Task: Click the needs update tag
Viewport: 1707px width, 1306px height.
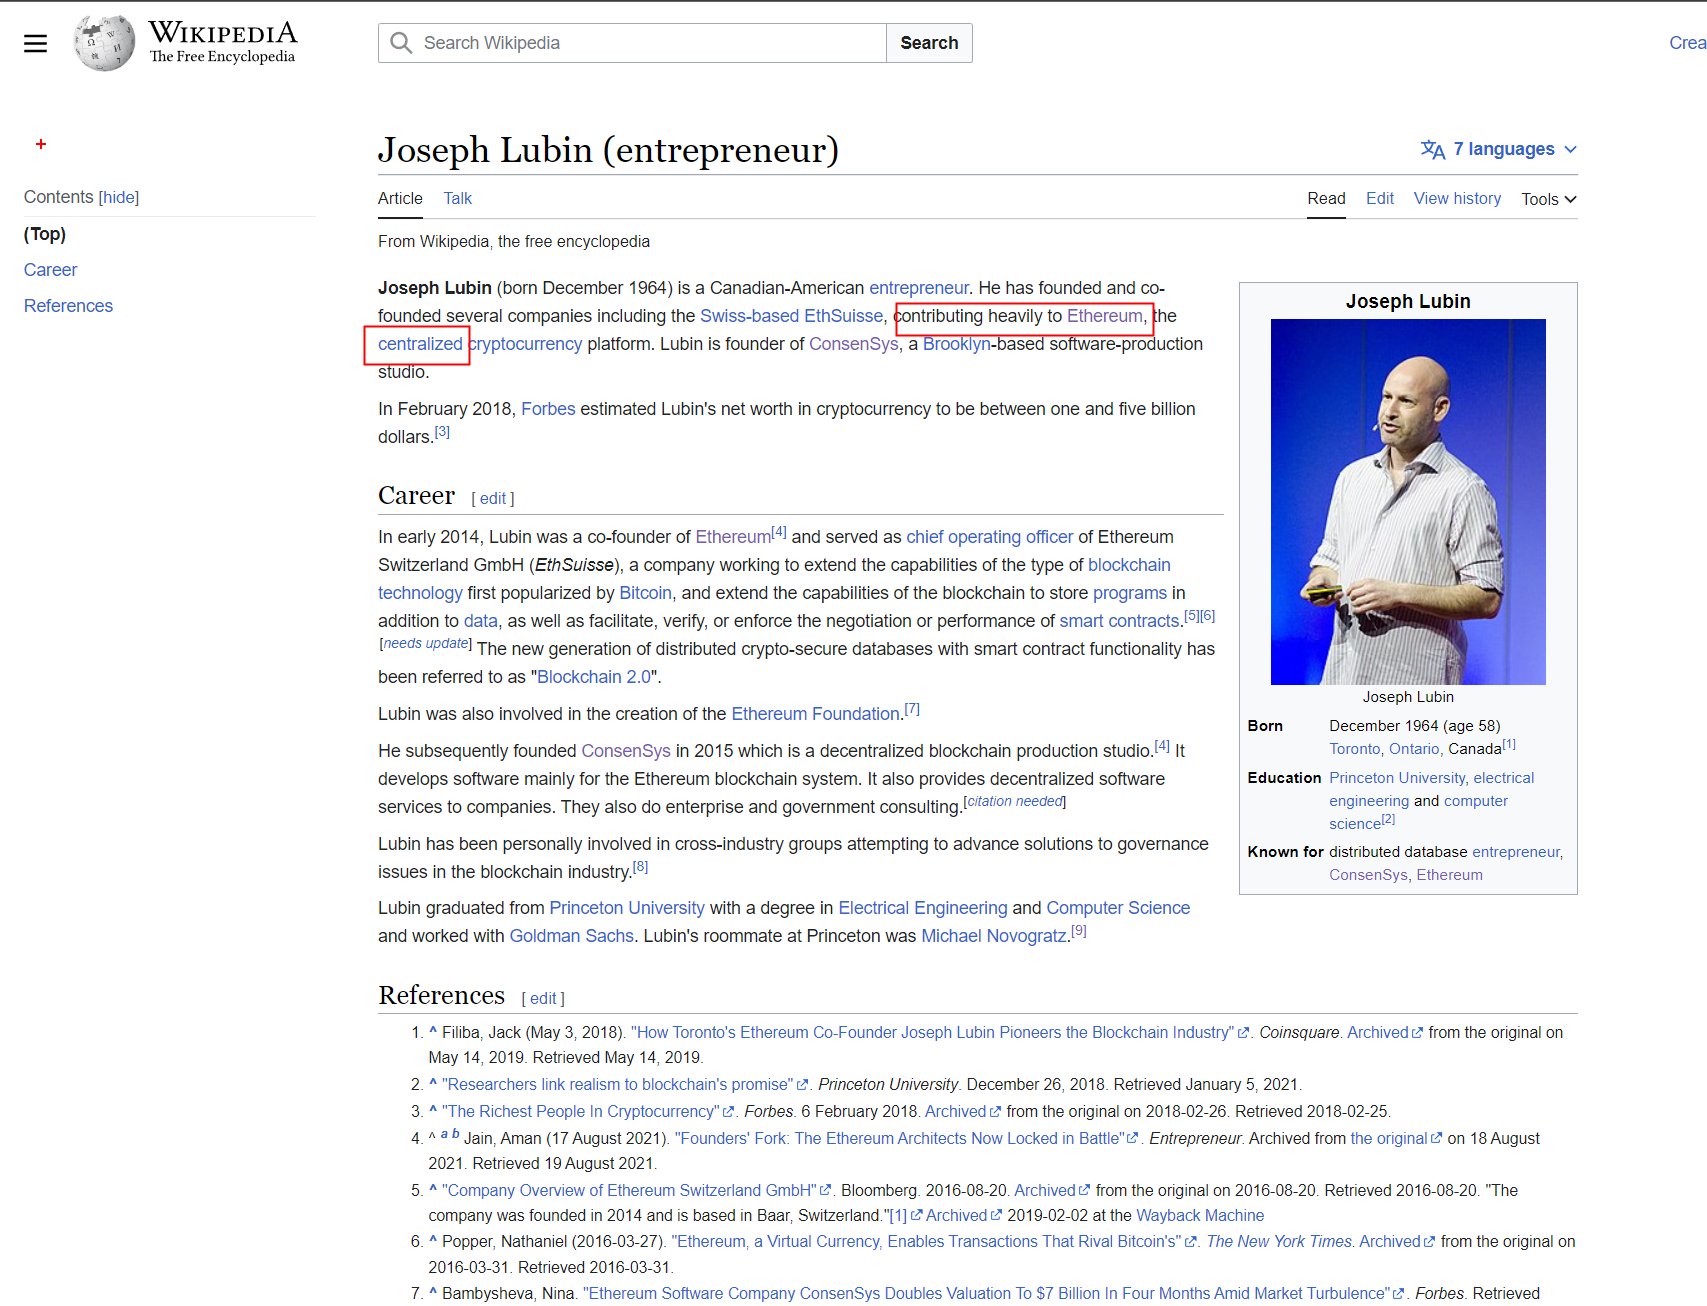Action: pyautogui.click(x=426, y=643)
